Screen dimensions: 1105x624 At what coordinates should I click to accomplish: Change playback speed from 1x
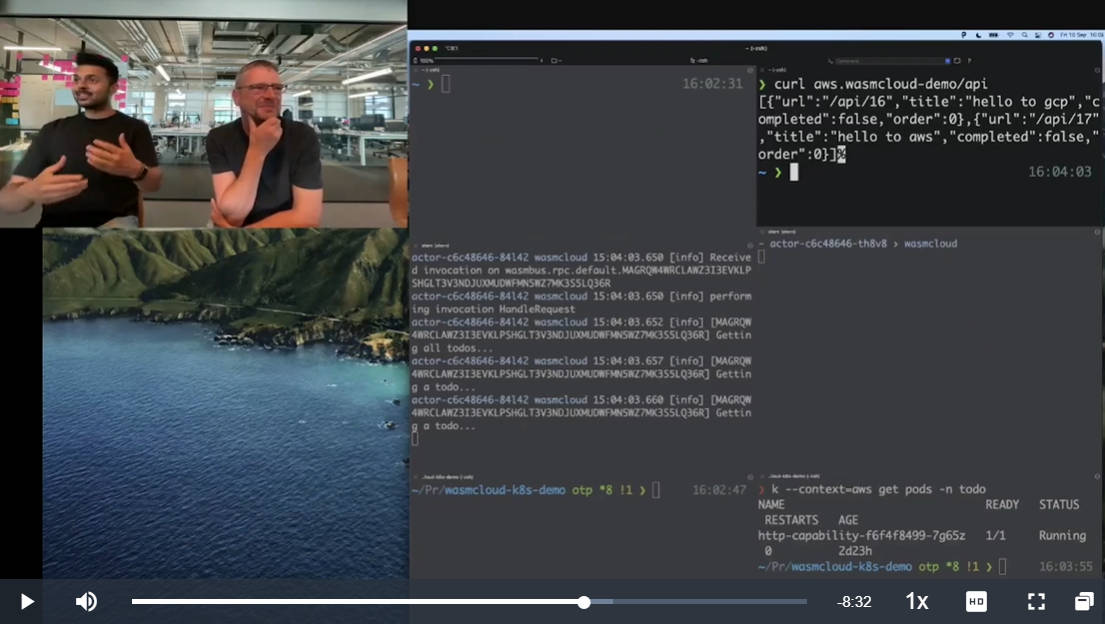click(916, 601)
